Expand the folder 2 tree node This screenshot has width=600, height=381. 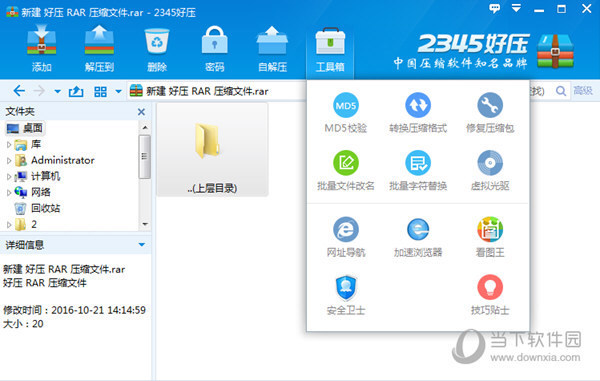coord(9,225)
